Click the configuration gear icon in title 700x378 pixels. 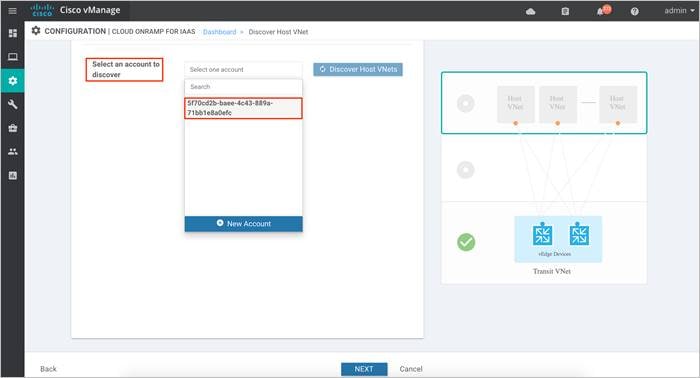click(36, 31)
